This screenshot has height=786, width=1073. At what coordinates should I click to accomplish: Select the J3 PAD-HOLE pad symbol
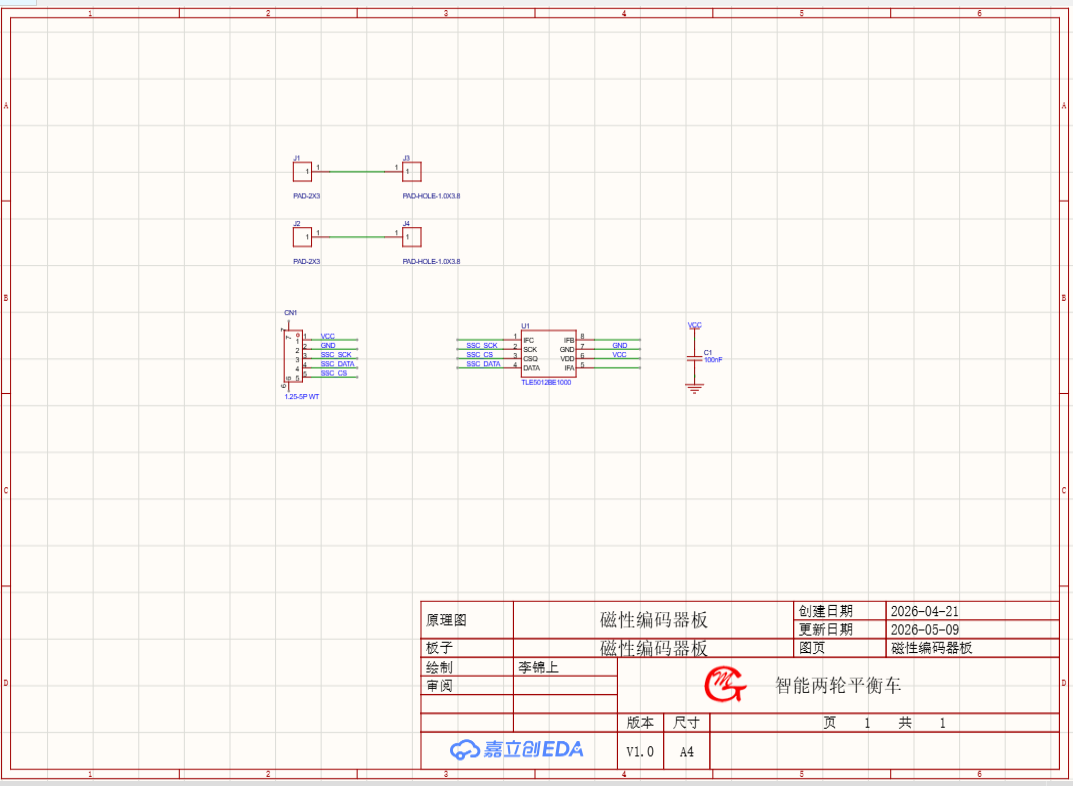(411, 172)
